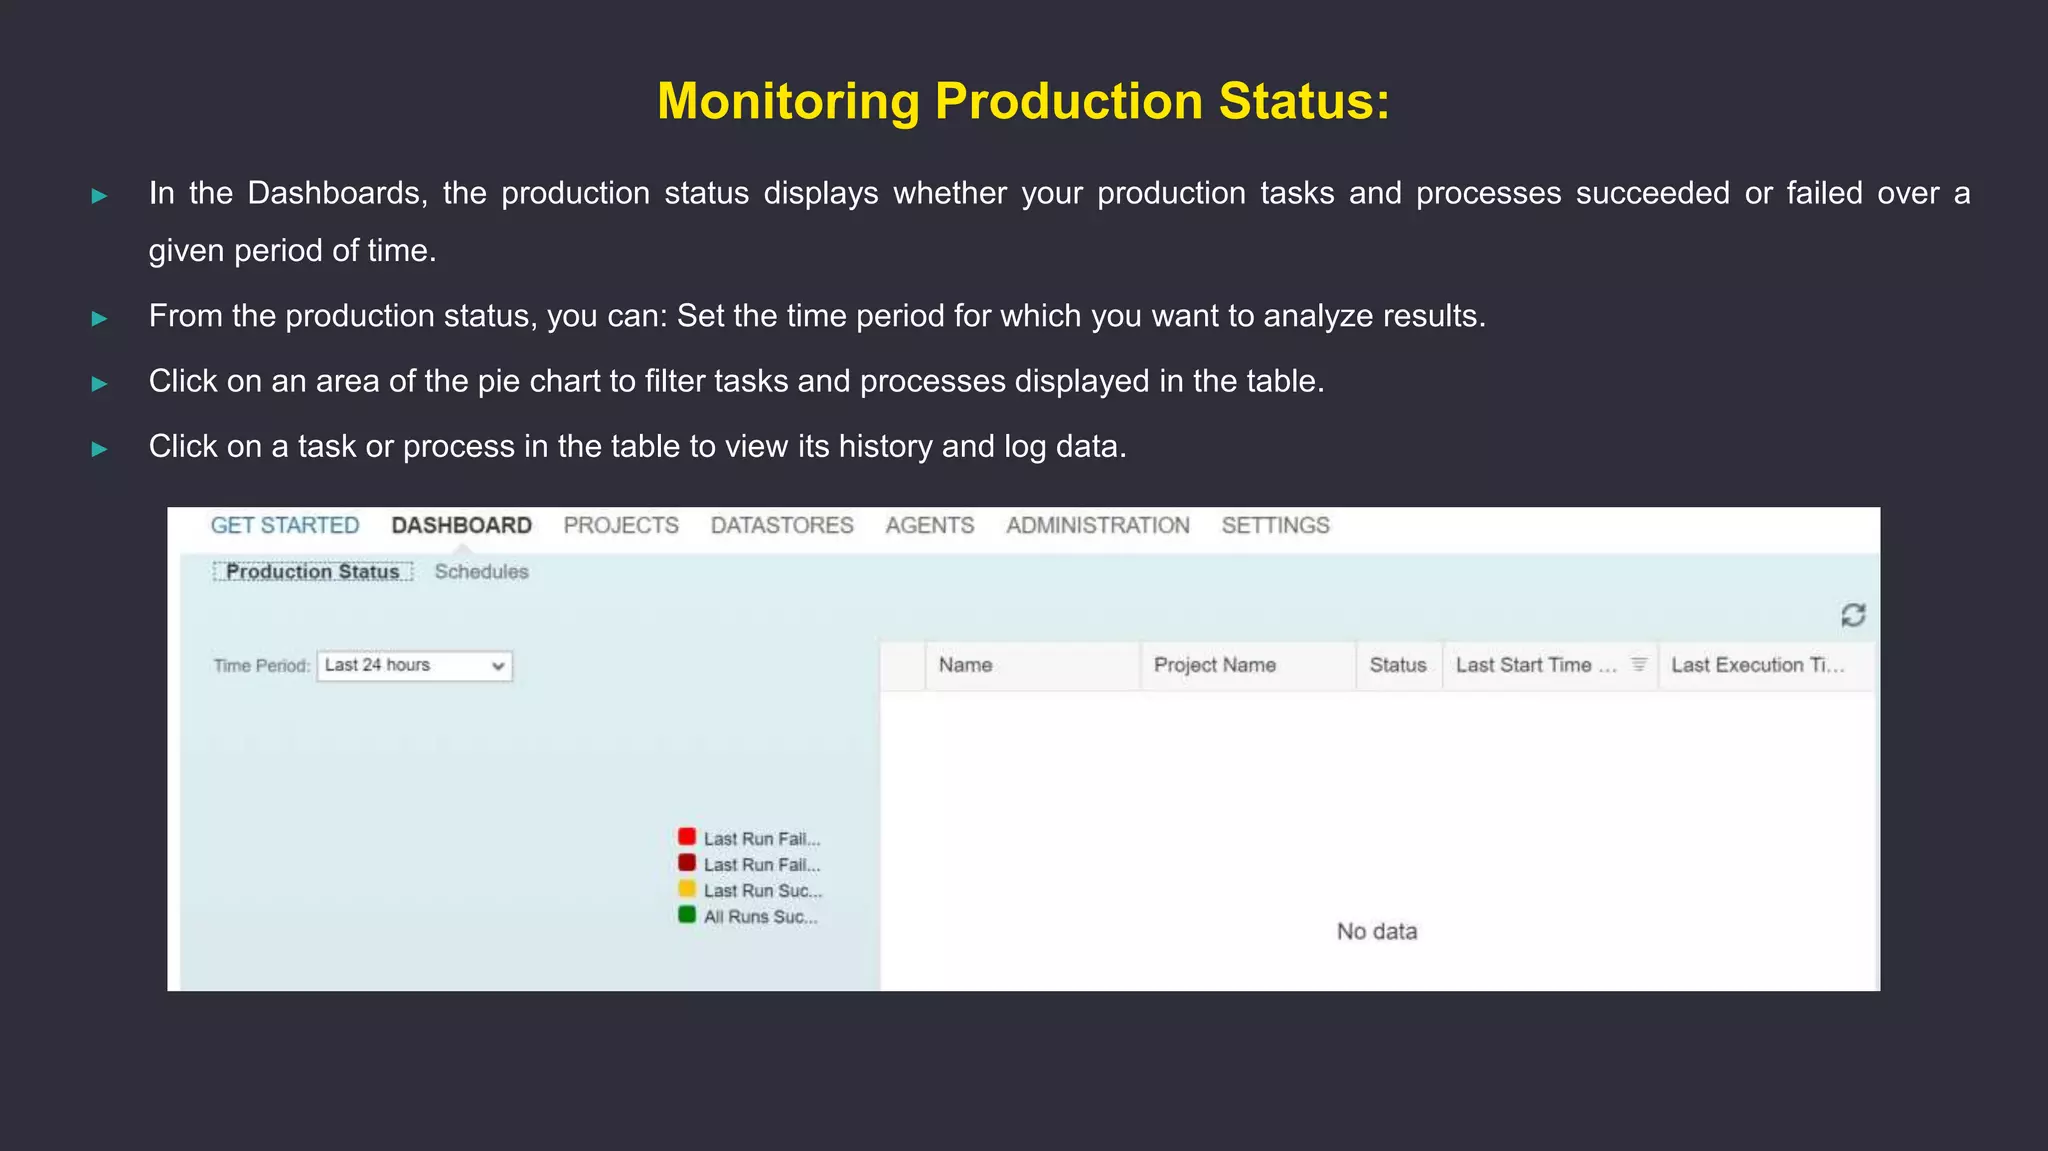Select the AGENTS tab
Screen dimensions: 2048x1151
pyautogui.click(x=930, y=526)
